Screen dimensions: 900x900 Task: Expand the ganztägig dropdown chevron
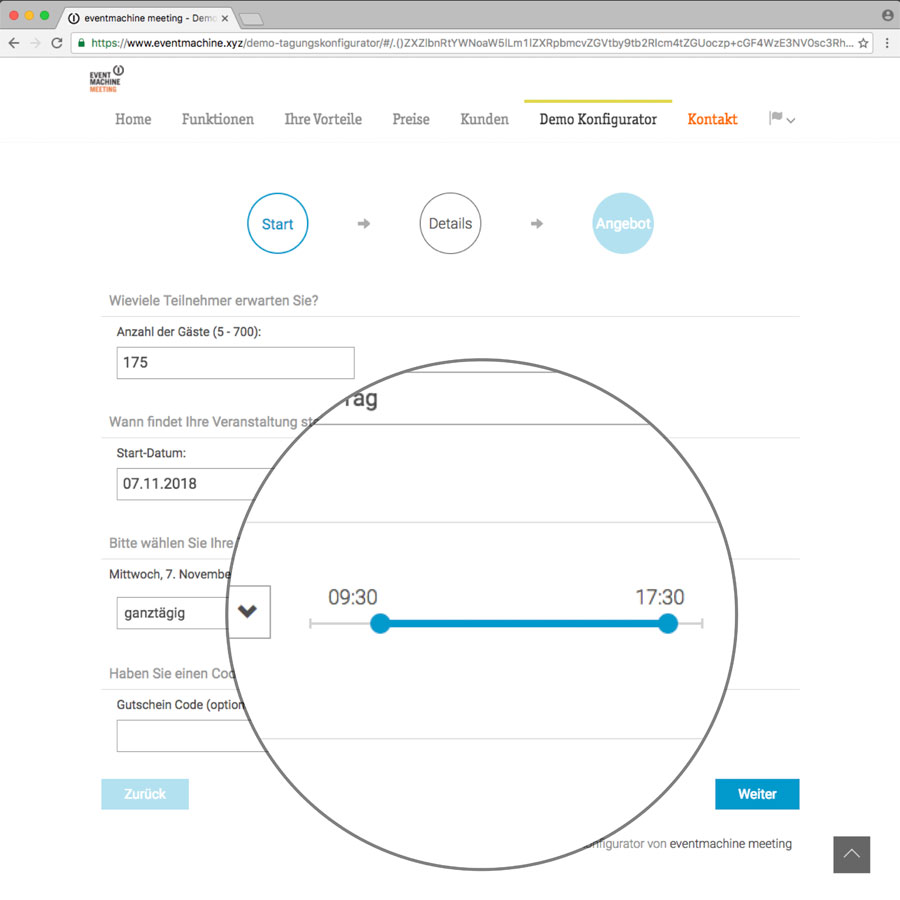(x=248, y=612)
